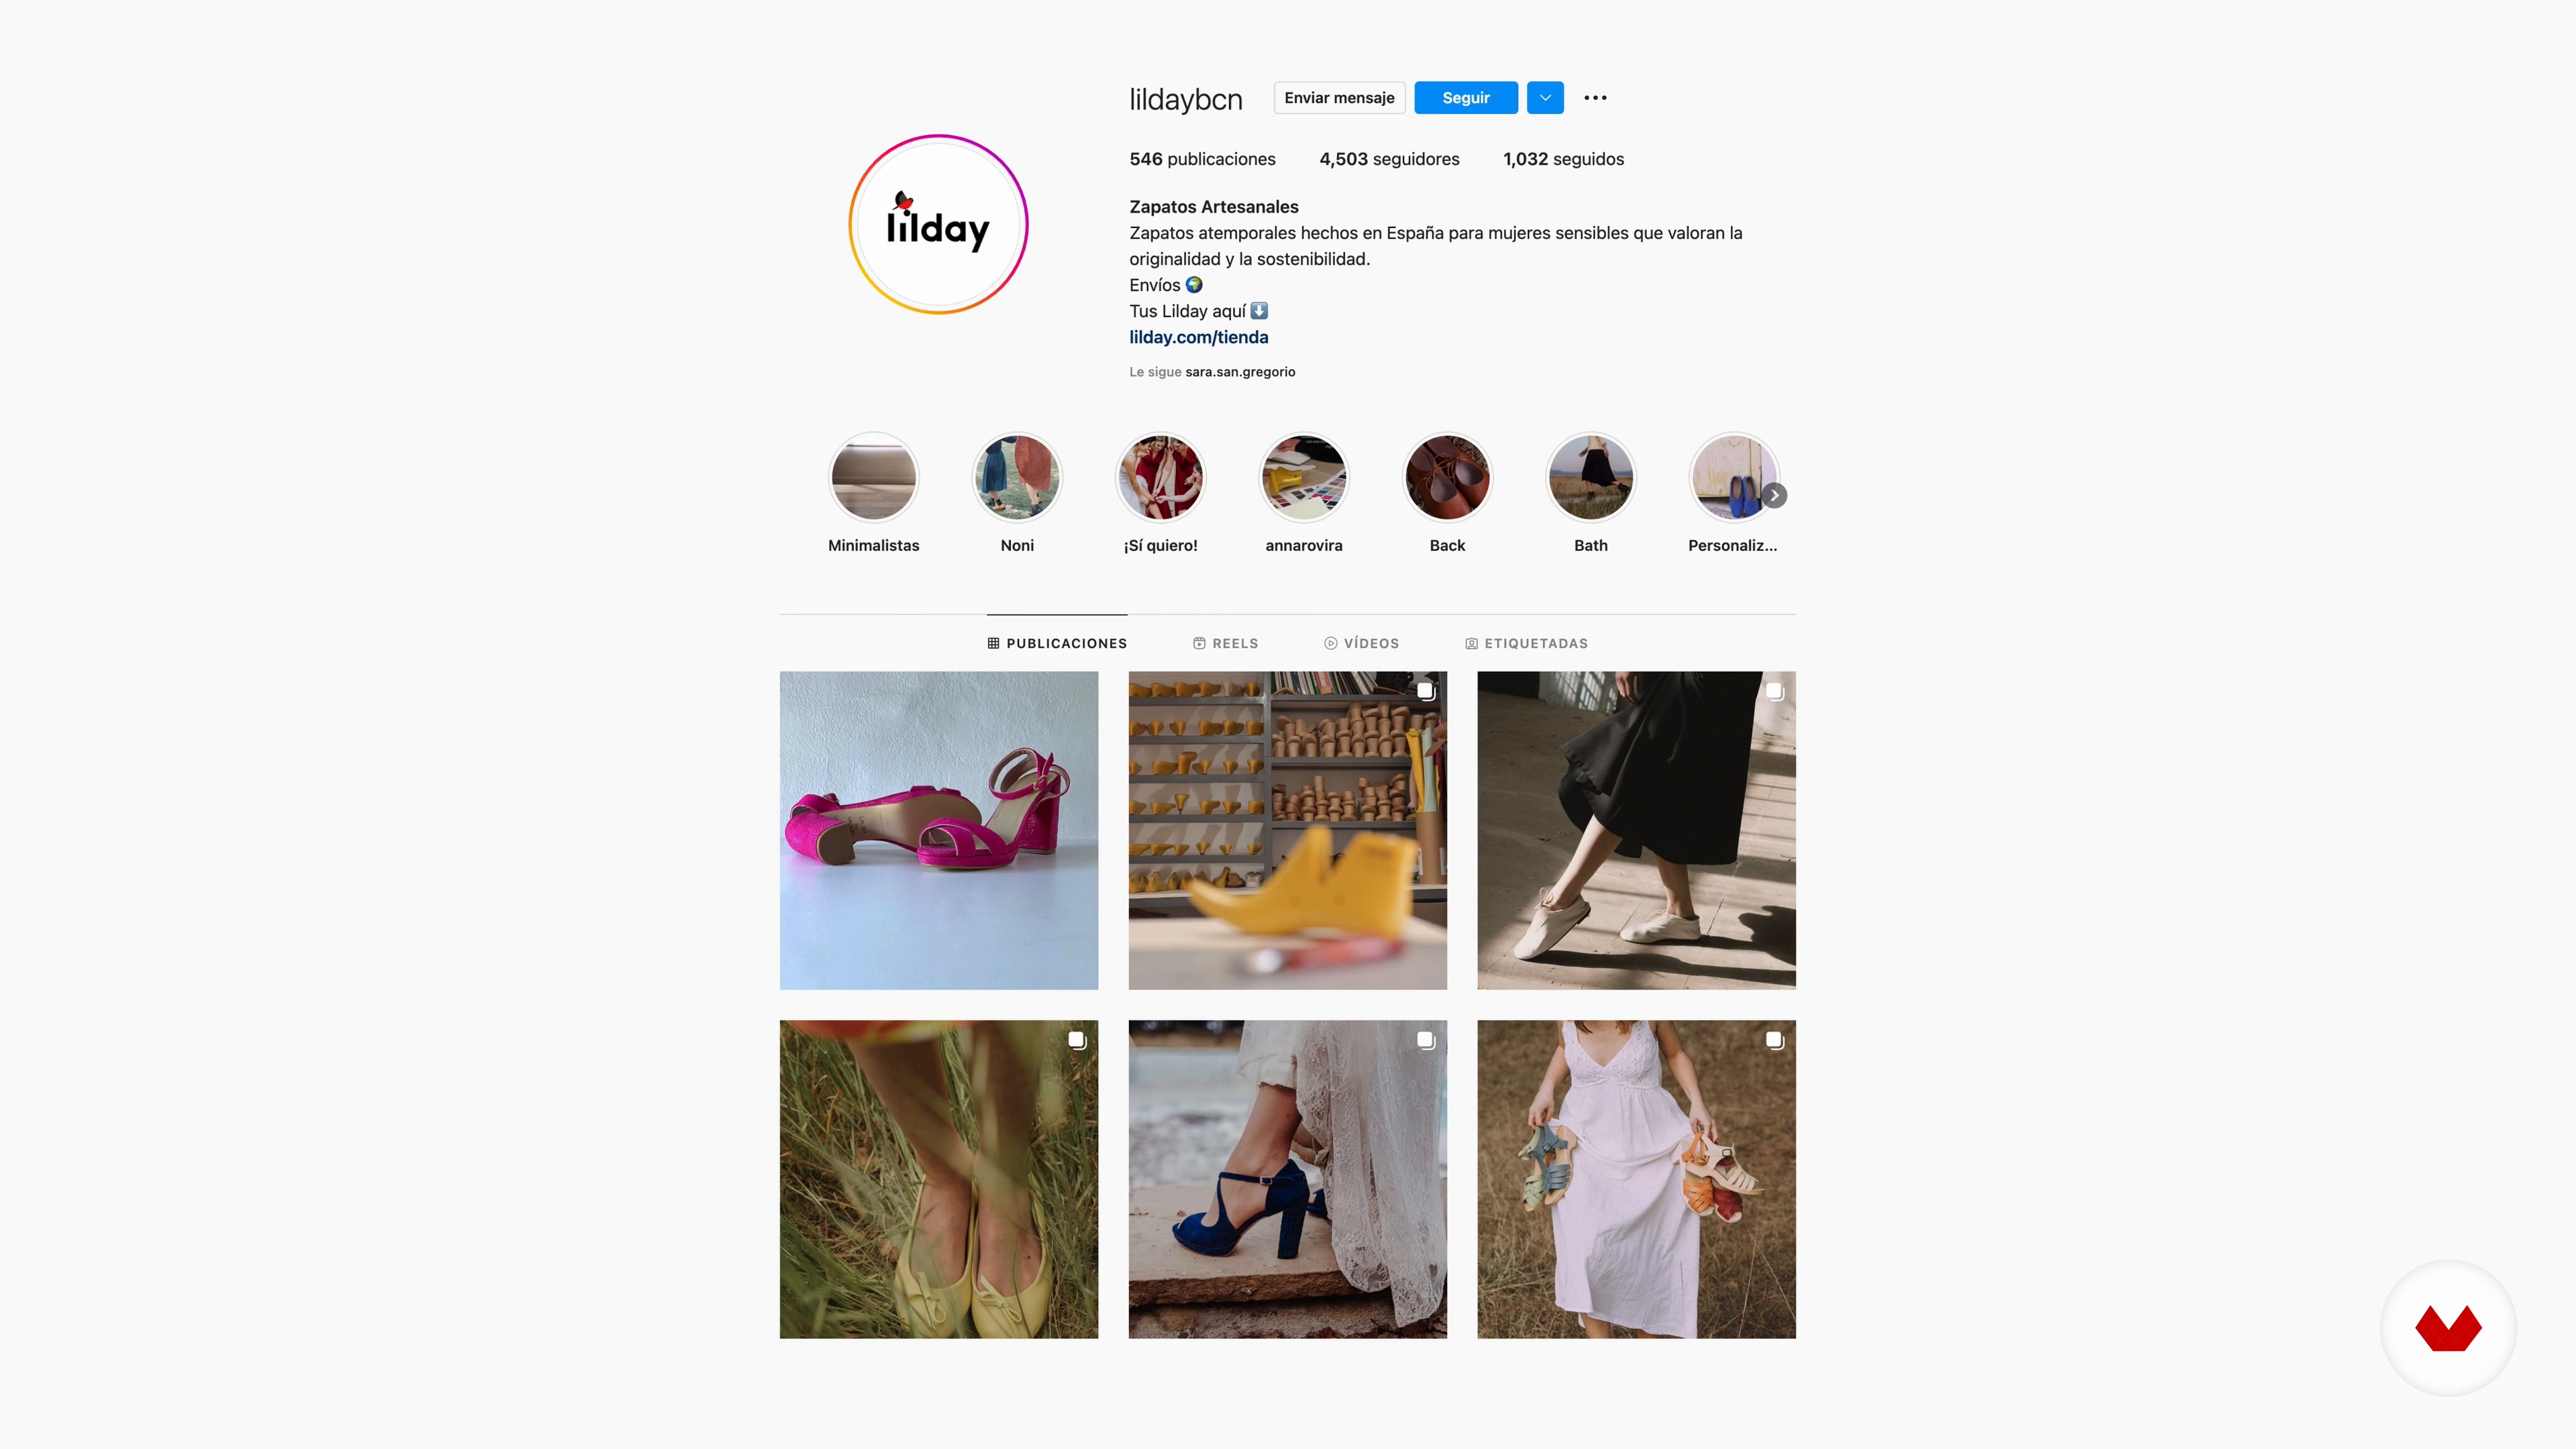
Task: Click the Enviar mensaje button
Action: click(x=1339, y=98)
